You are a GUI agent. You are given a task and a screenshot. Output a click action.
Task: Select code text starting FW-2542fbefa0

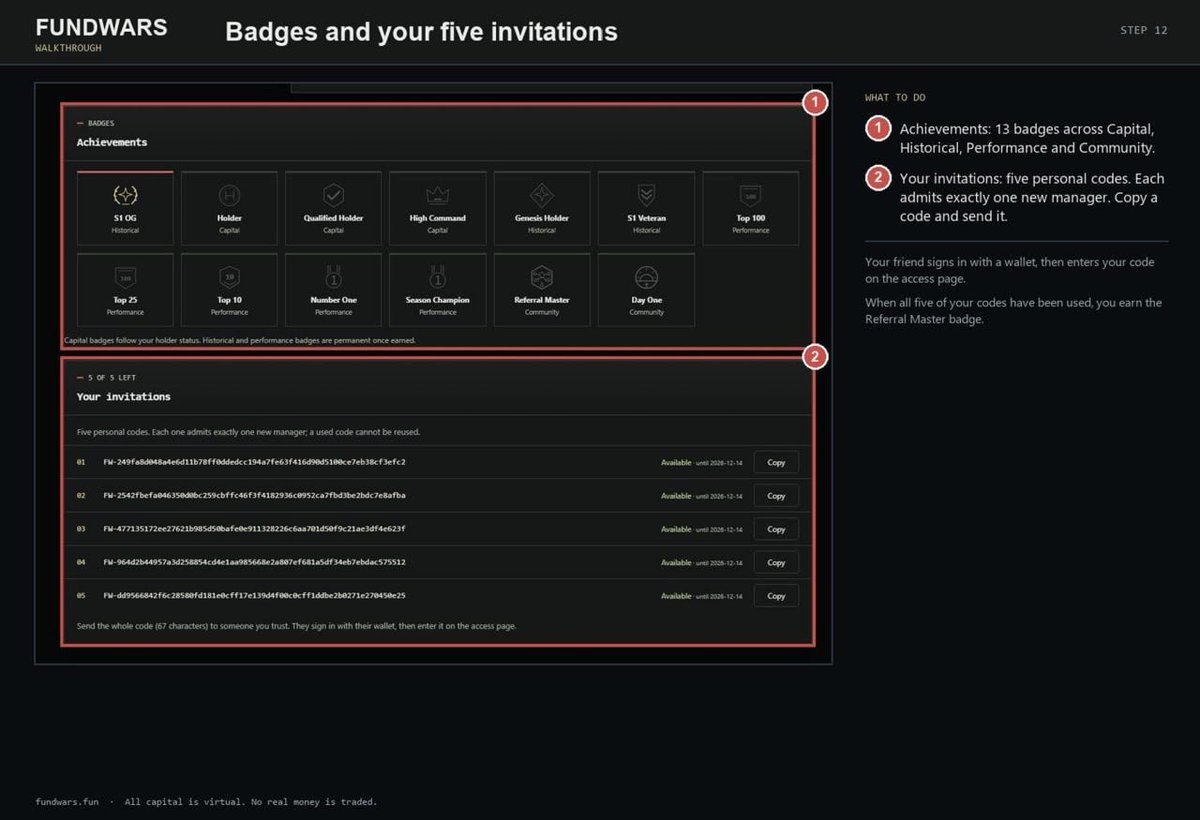254,495
